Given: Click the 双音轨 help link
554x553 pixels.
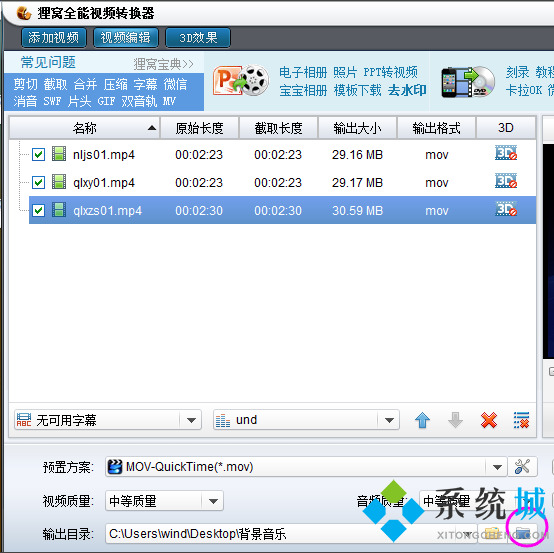Looking at the screenshot, I should coord(139,101).
